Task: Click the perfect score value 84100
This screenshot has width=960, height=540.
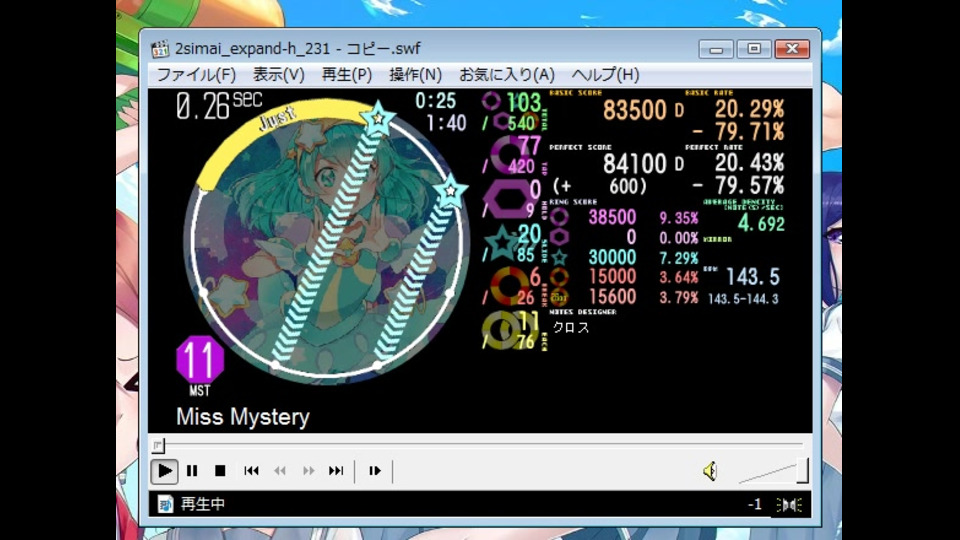Action: coord(635,163)
